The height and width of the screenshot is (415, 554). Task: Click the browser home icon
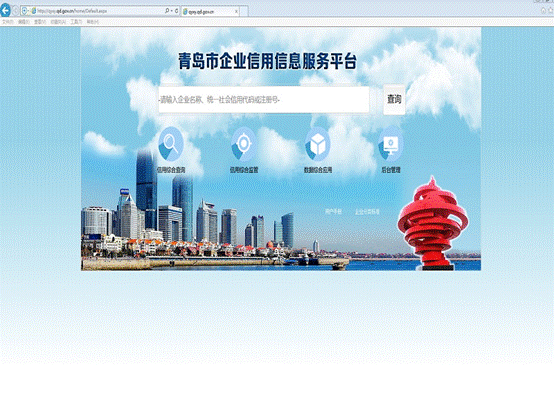pyautogui.click(x=543, y=11)
